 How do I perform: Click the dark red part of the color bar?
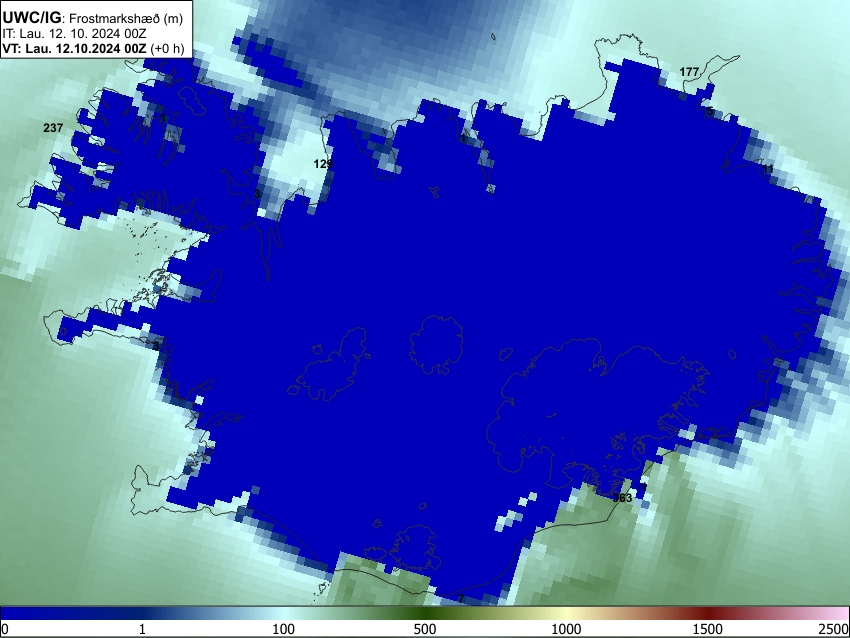click(708, 613)
